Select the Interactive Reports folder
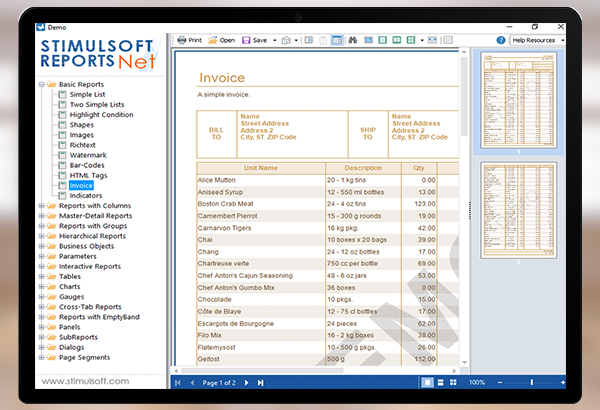This screenshot has height=410, width=600. 90,266
